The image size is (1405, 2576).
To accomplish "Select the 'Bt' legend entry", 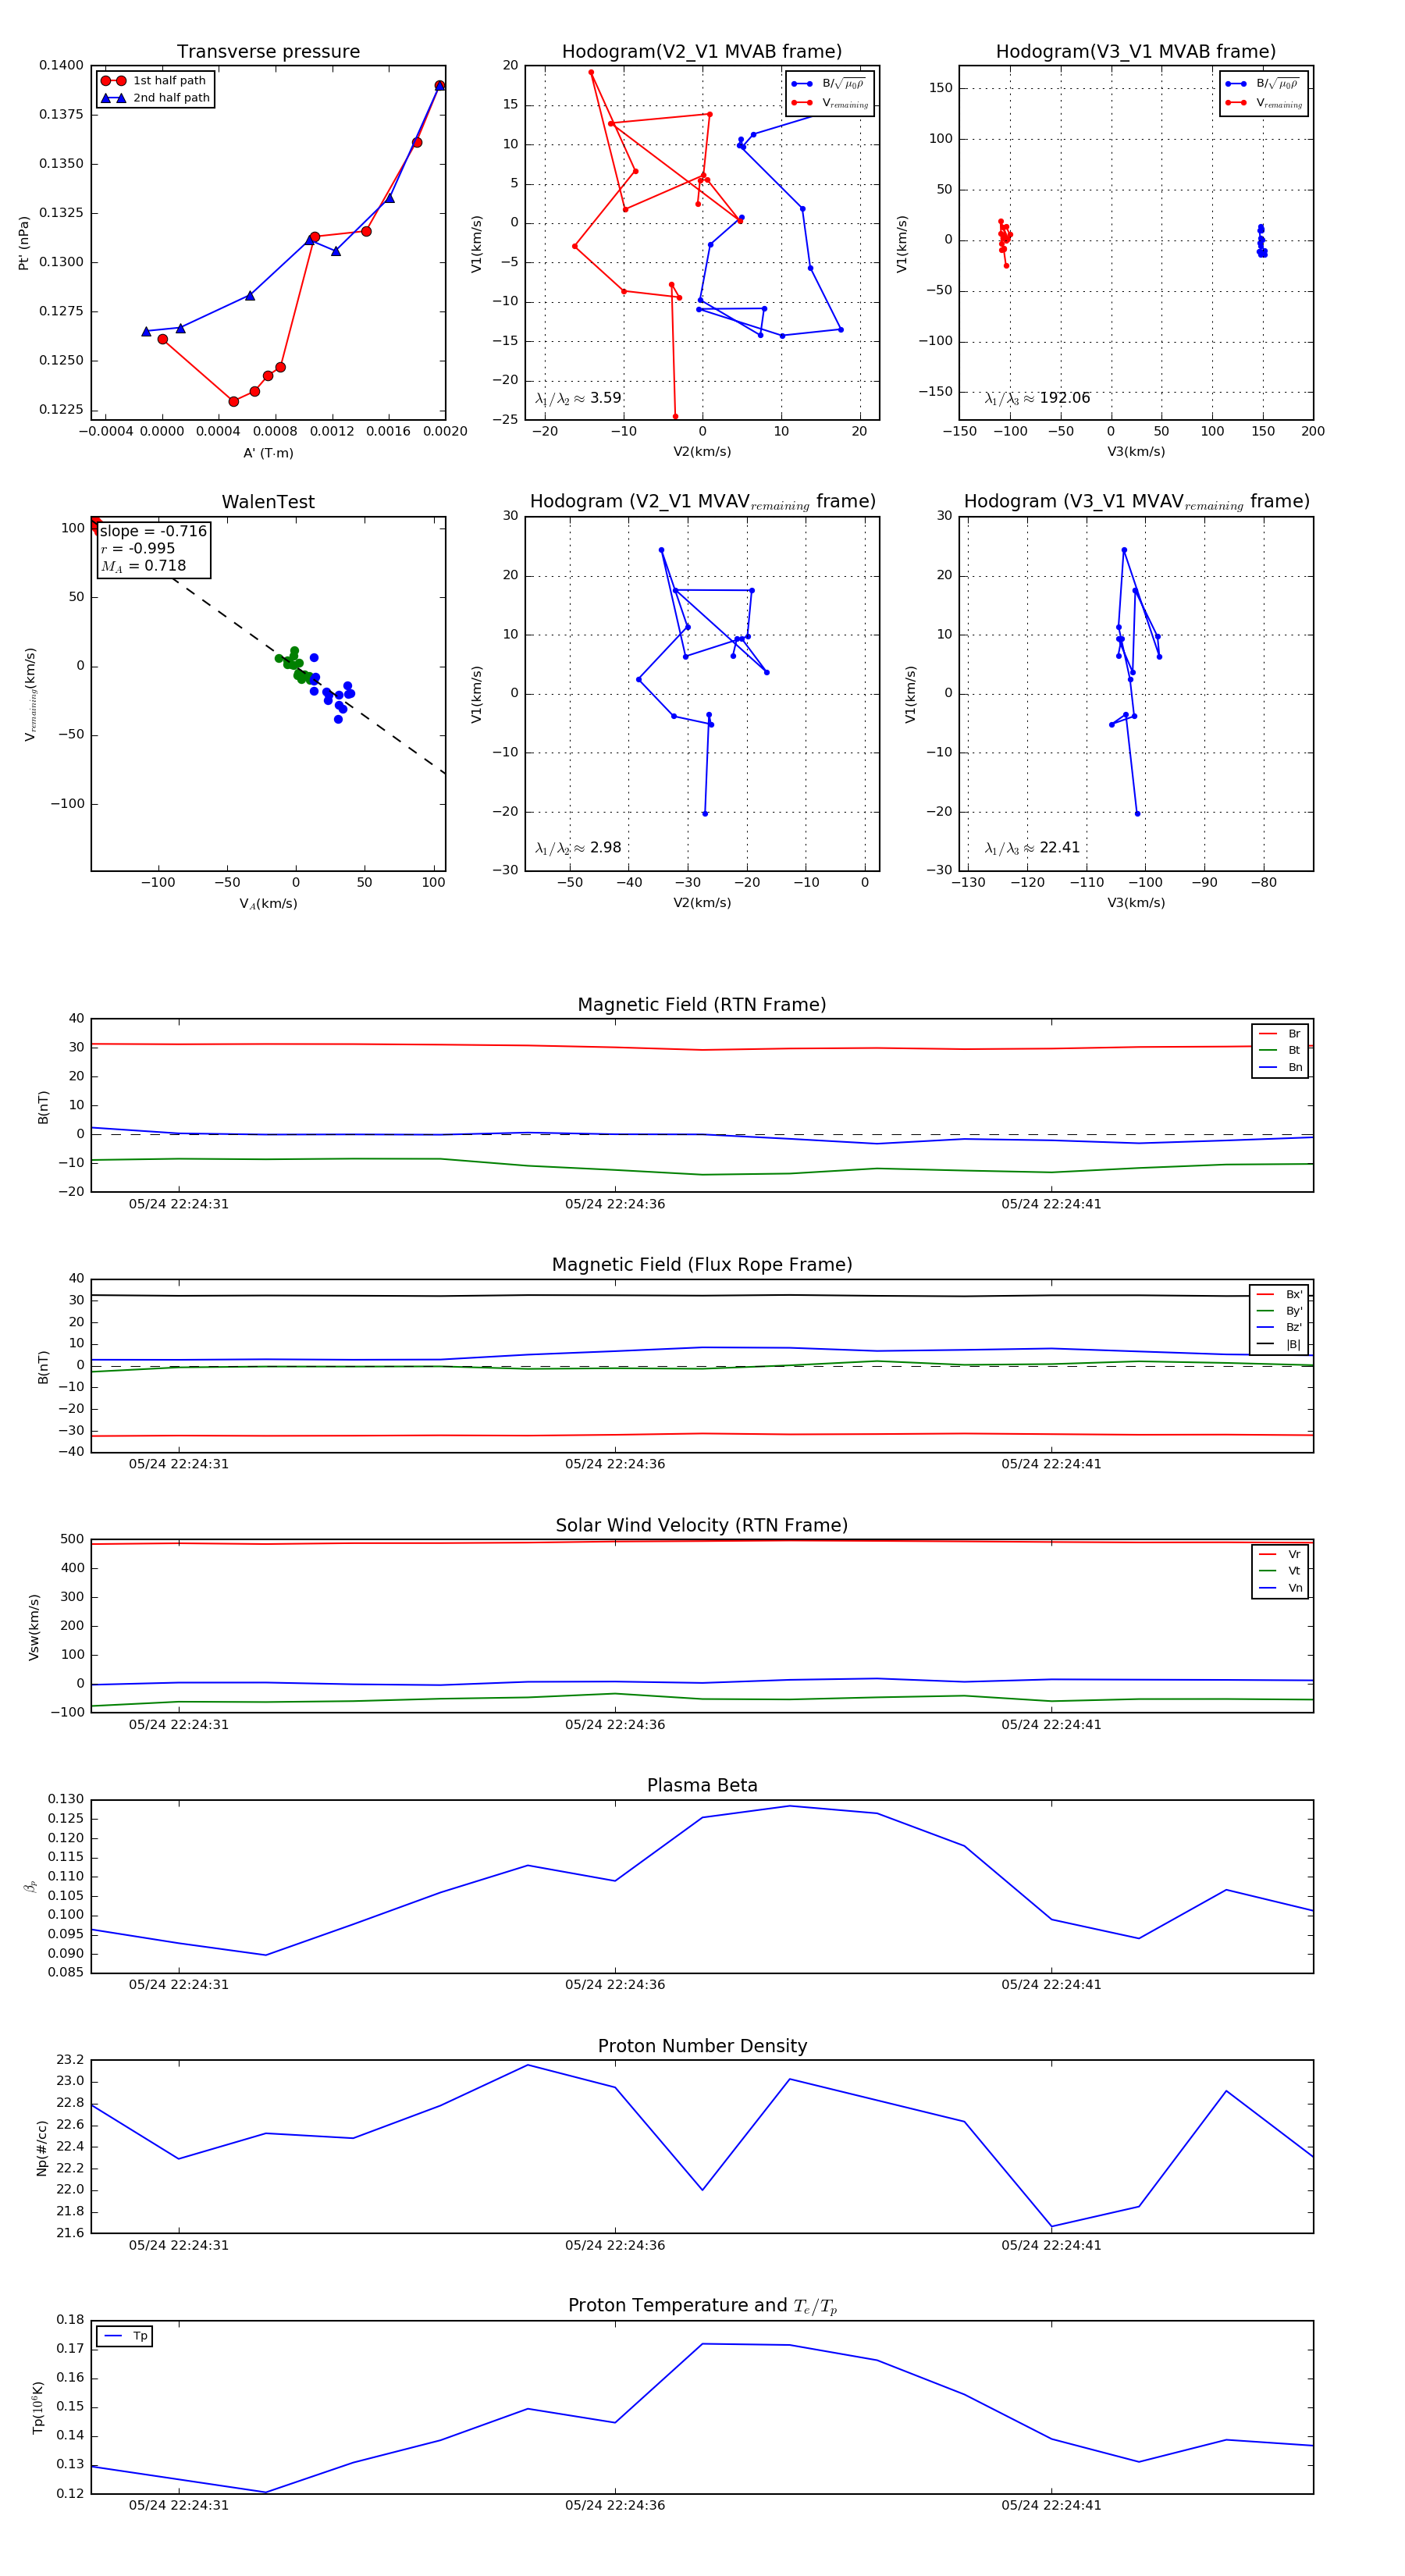I will [x=1280, y=1050].
